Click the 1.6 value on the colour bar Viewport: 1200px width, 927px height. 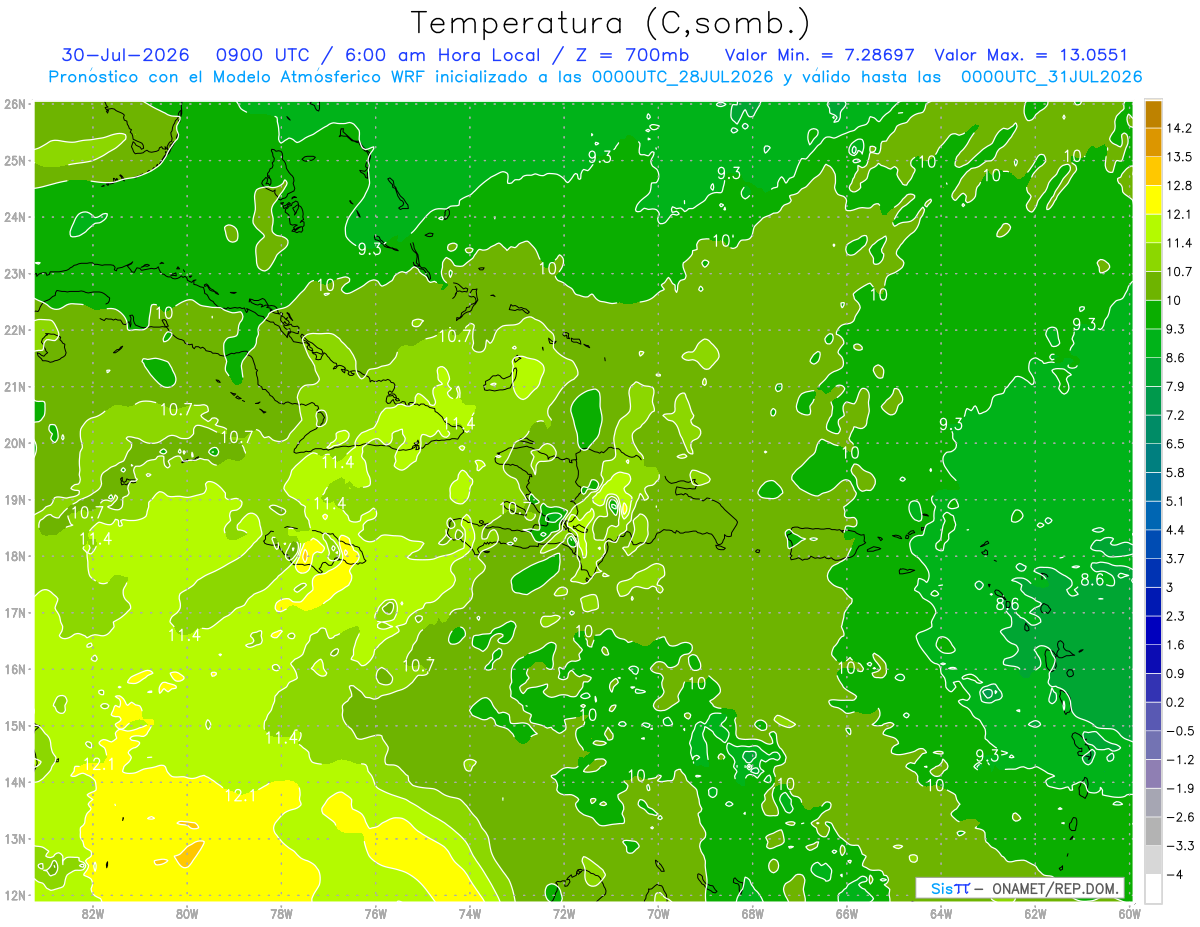click(1175, 644)
